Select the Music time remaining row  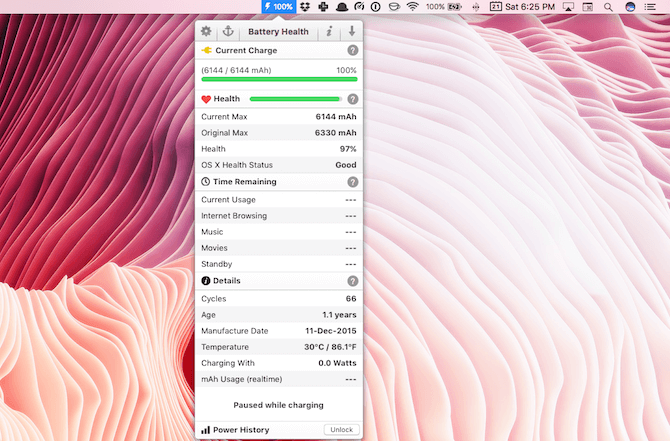pos(279,232)
